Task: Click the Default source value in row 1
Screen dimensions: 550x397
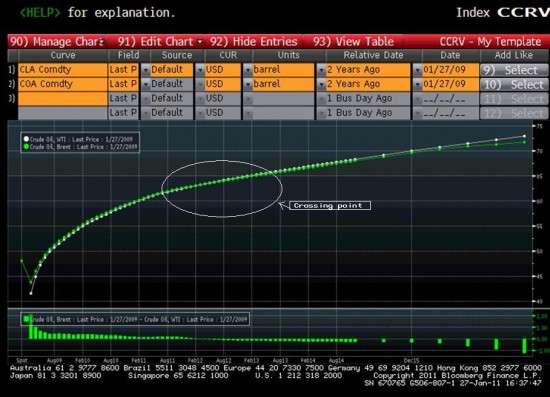Action: click(172, 70)
